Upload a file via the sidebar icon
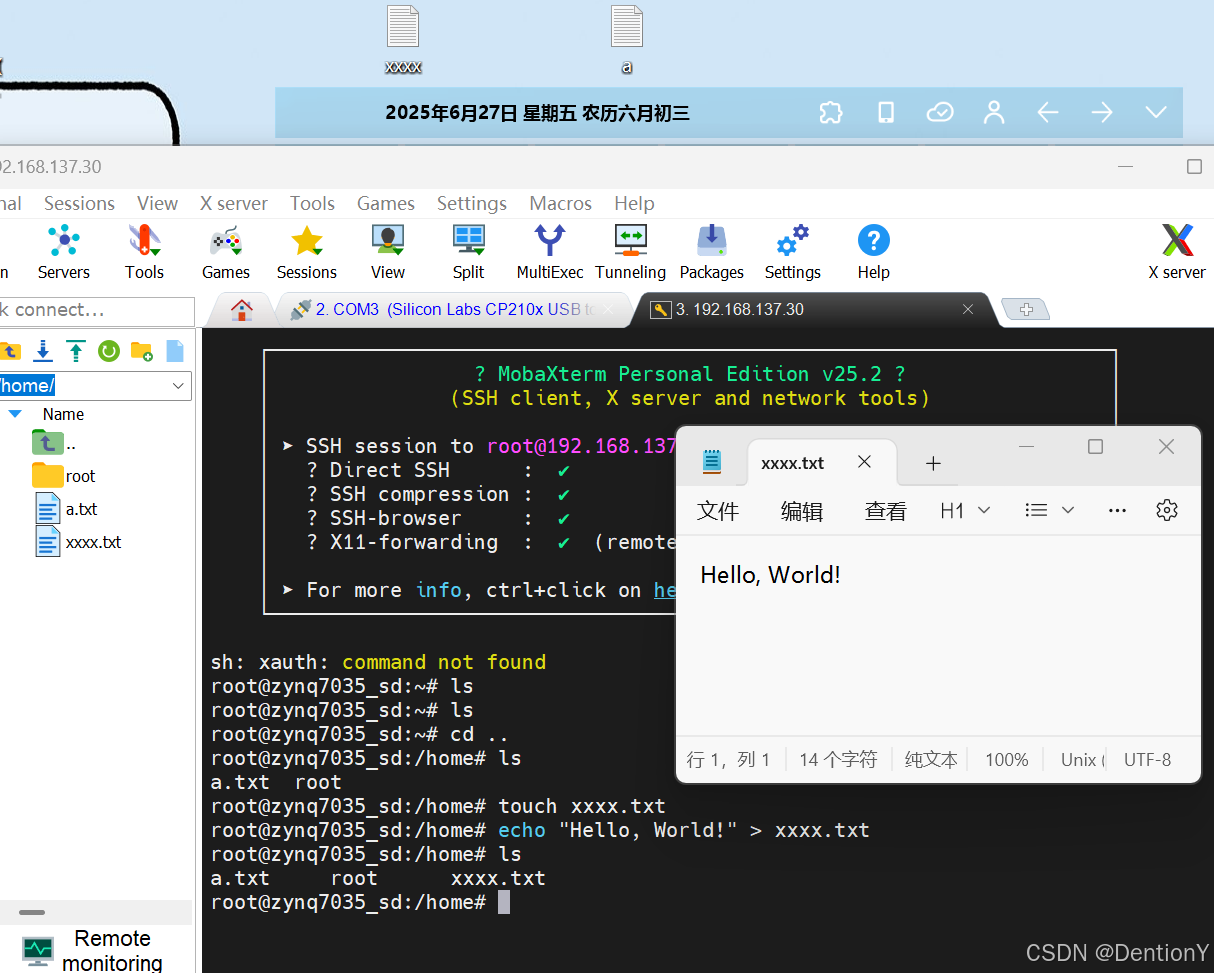Viewport: 1214px width, 973px height. 75,351
